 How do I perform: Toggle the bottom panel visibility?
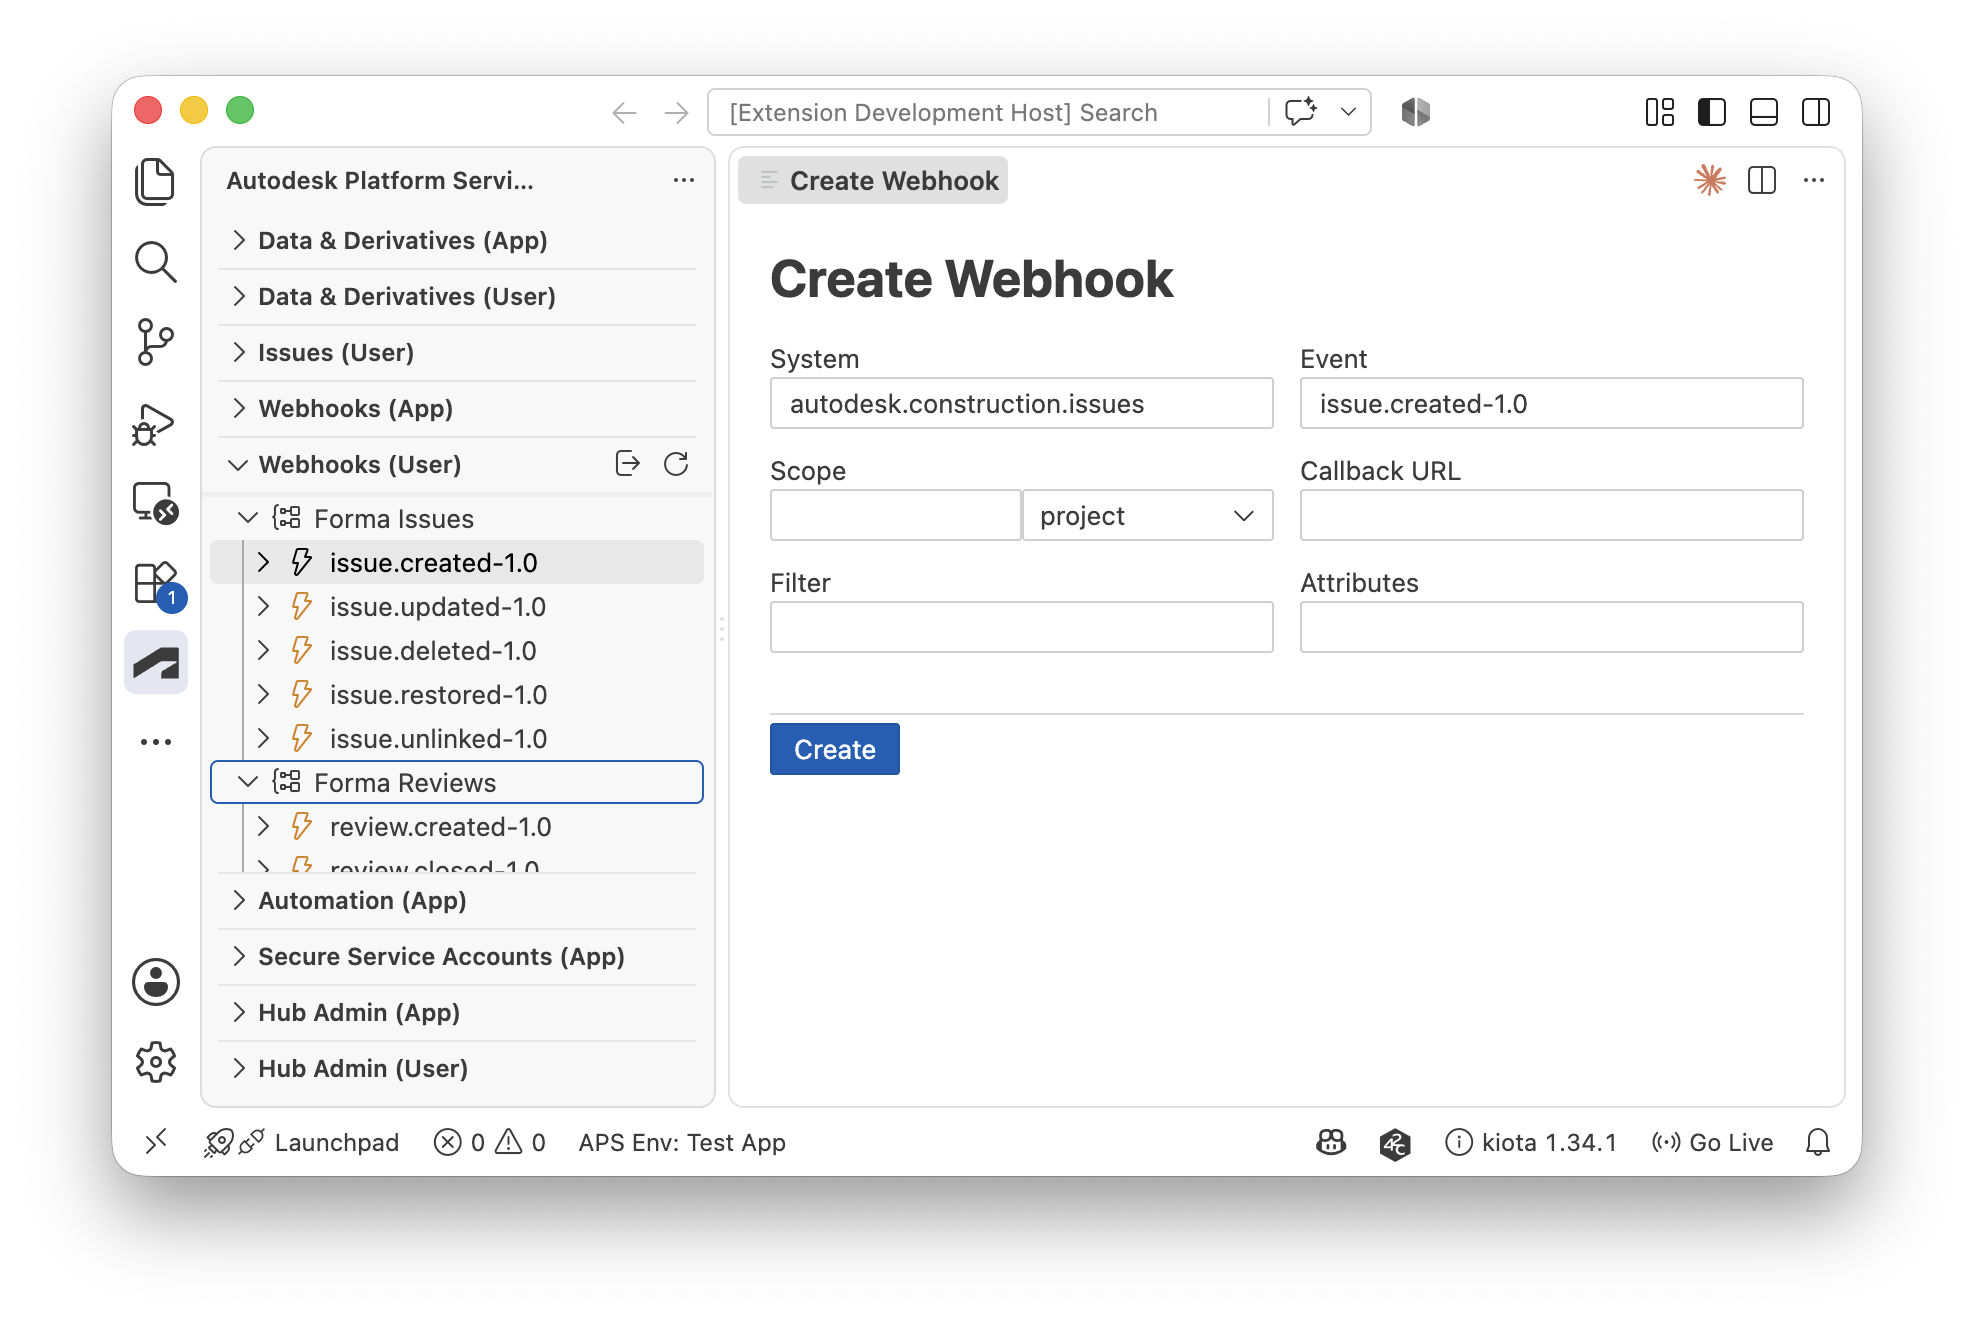point(1764,112)
